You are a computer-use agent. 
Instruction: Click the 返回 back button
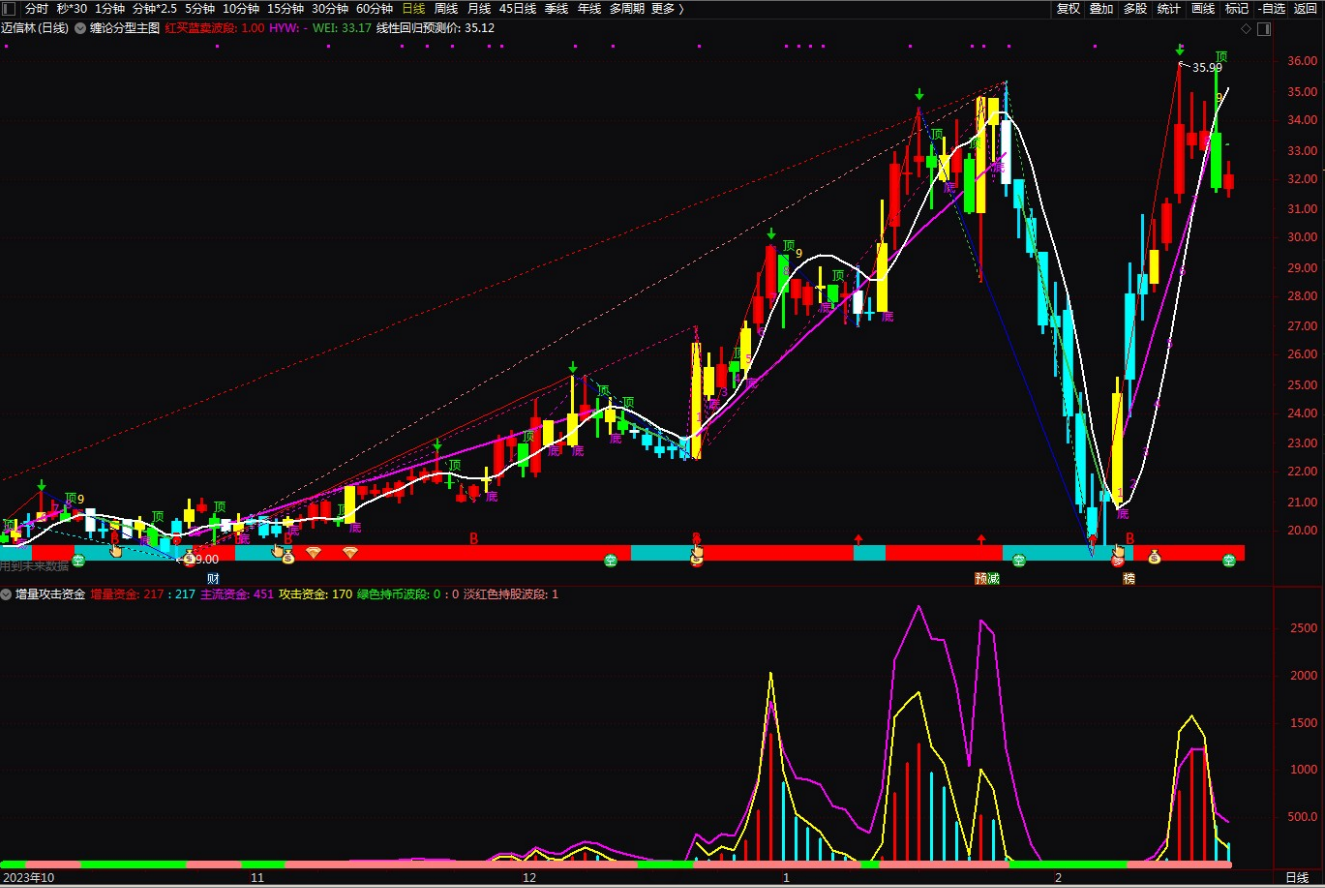1306,8
